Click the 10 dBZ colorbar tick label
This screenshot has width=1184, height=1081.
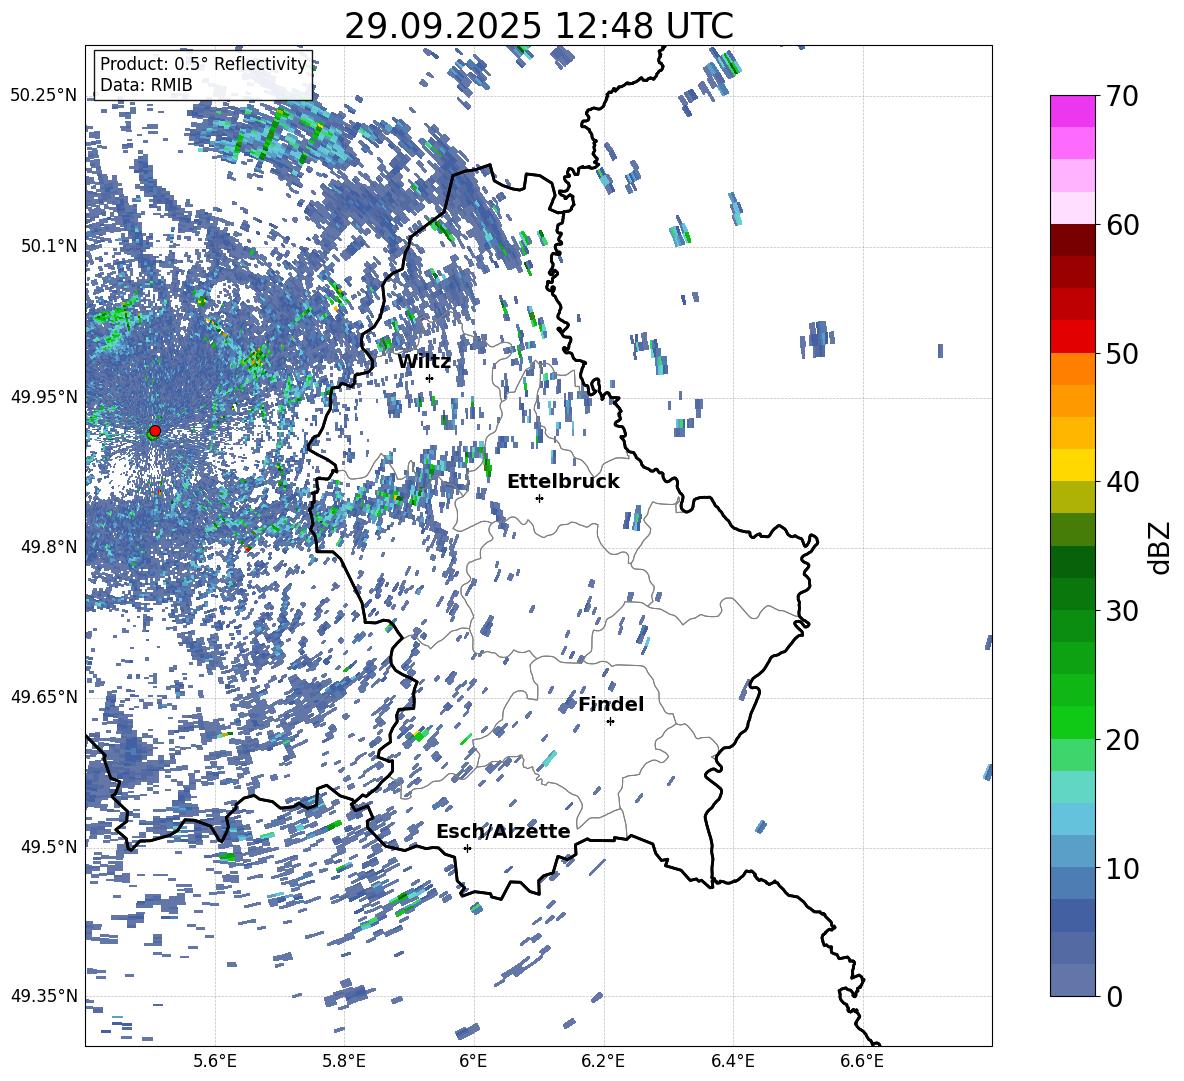tap(1123, 868)
